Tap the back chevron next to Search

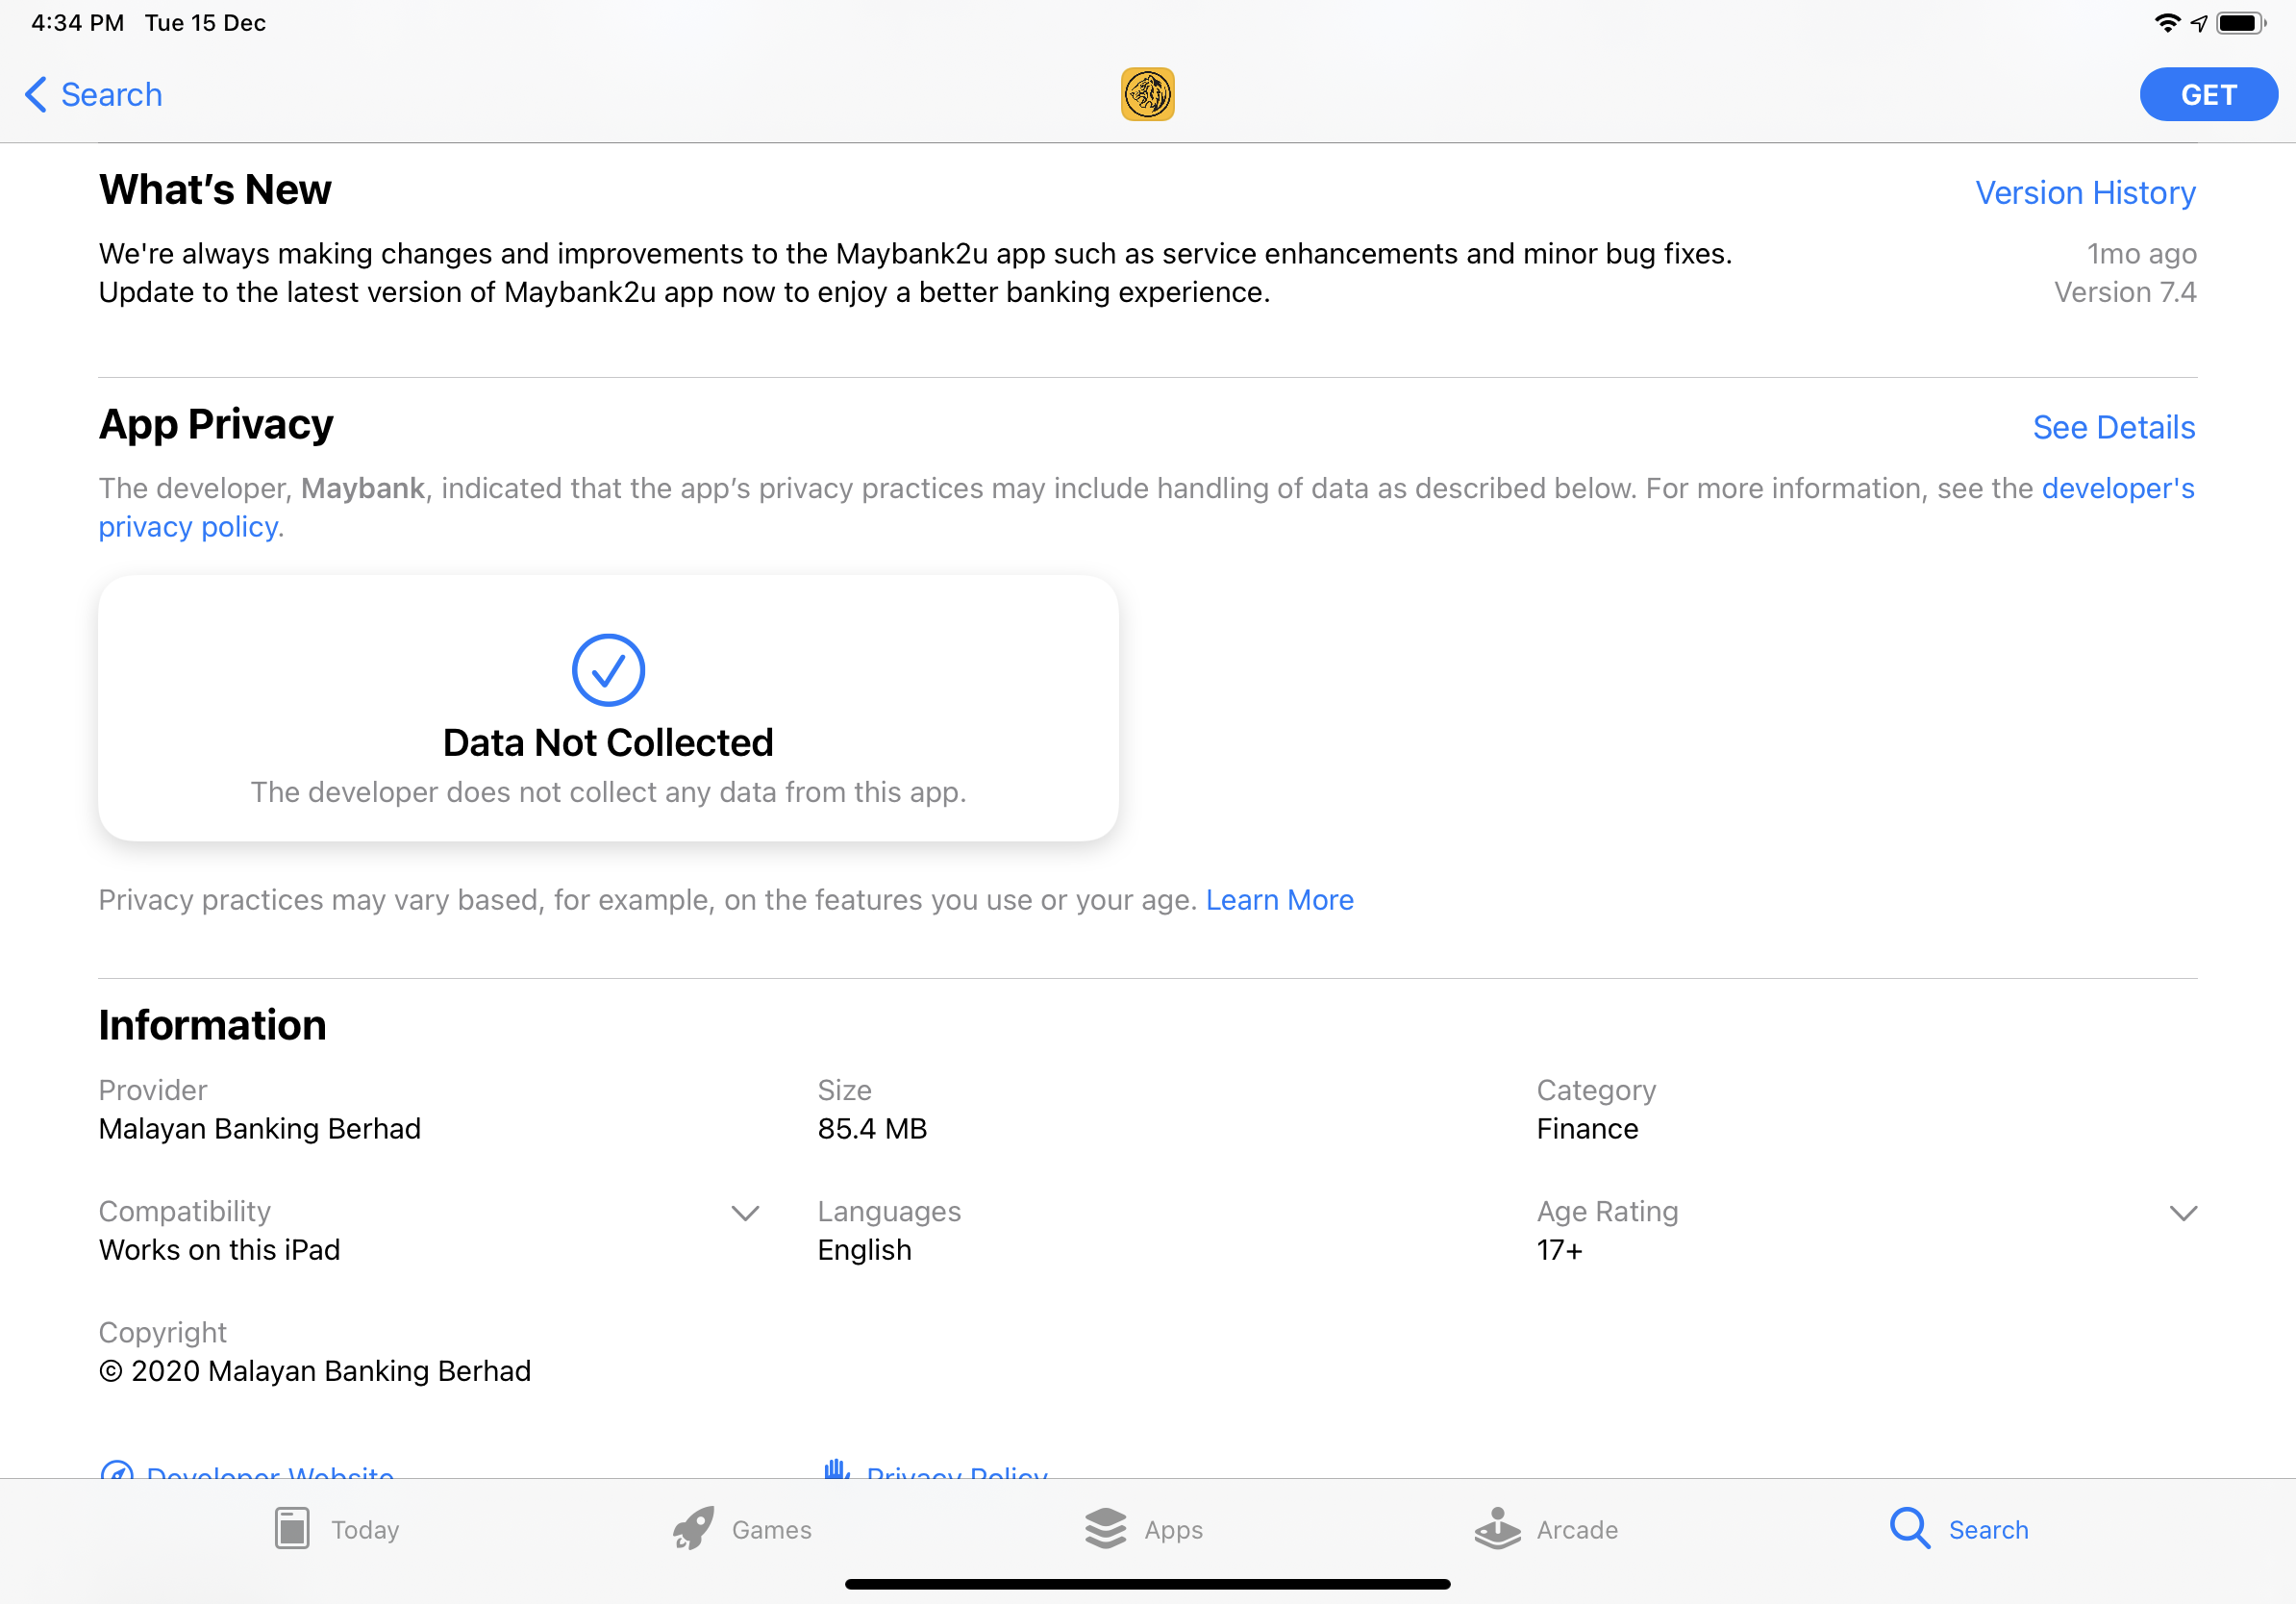pyautogui.click(x=35, y=95)
